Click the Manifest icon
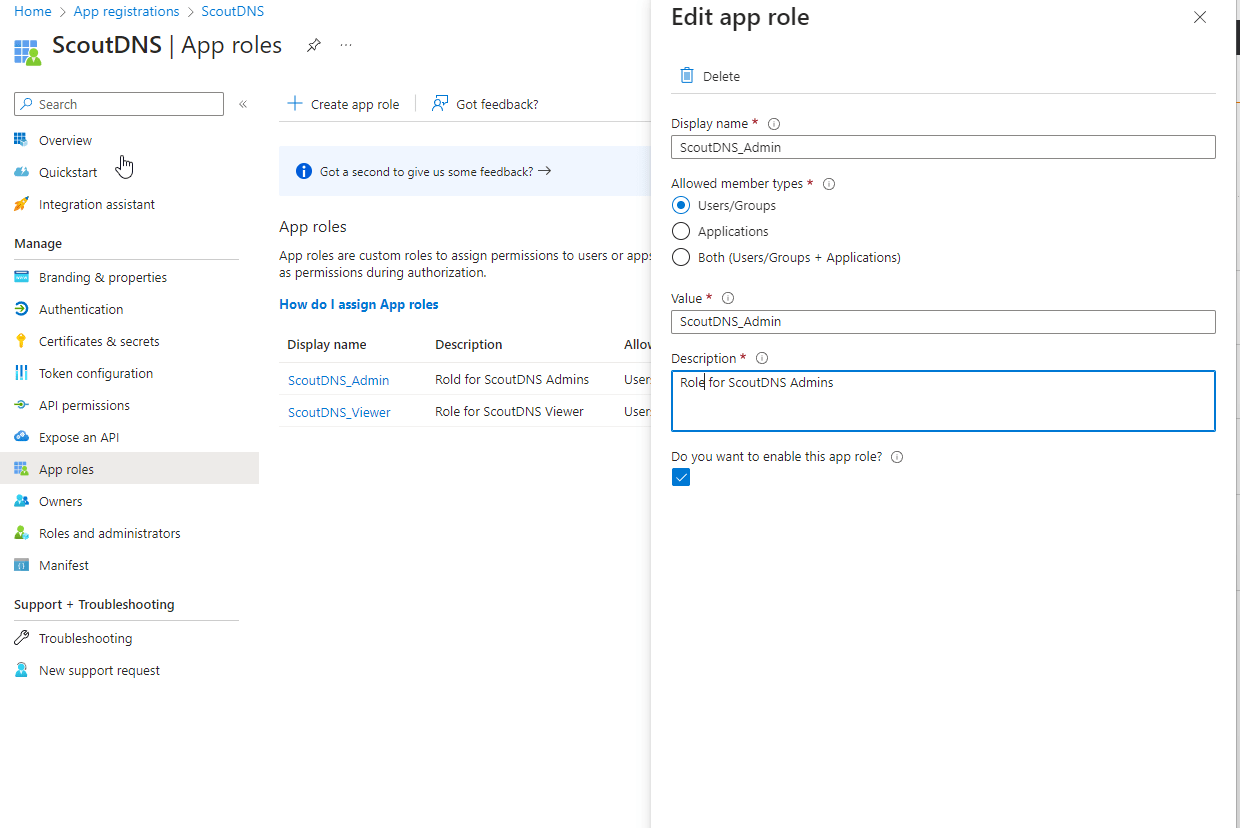Screen dimensions: 1240x828 [x=21, y=565]
